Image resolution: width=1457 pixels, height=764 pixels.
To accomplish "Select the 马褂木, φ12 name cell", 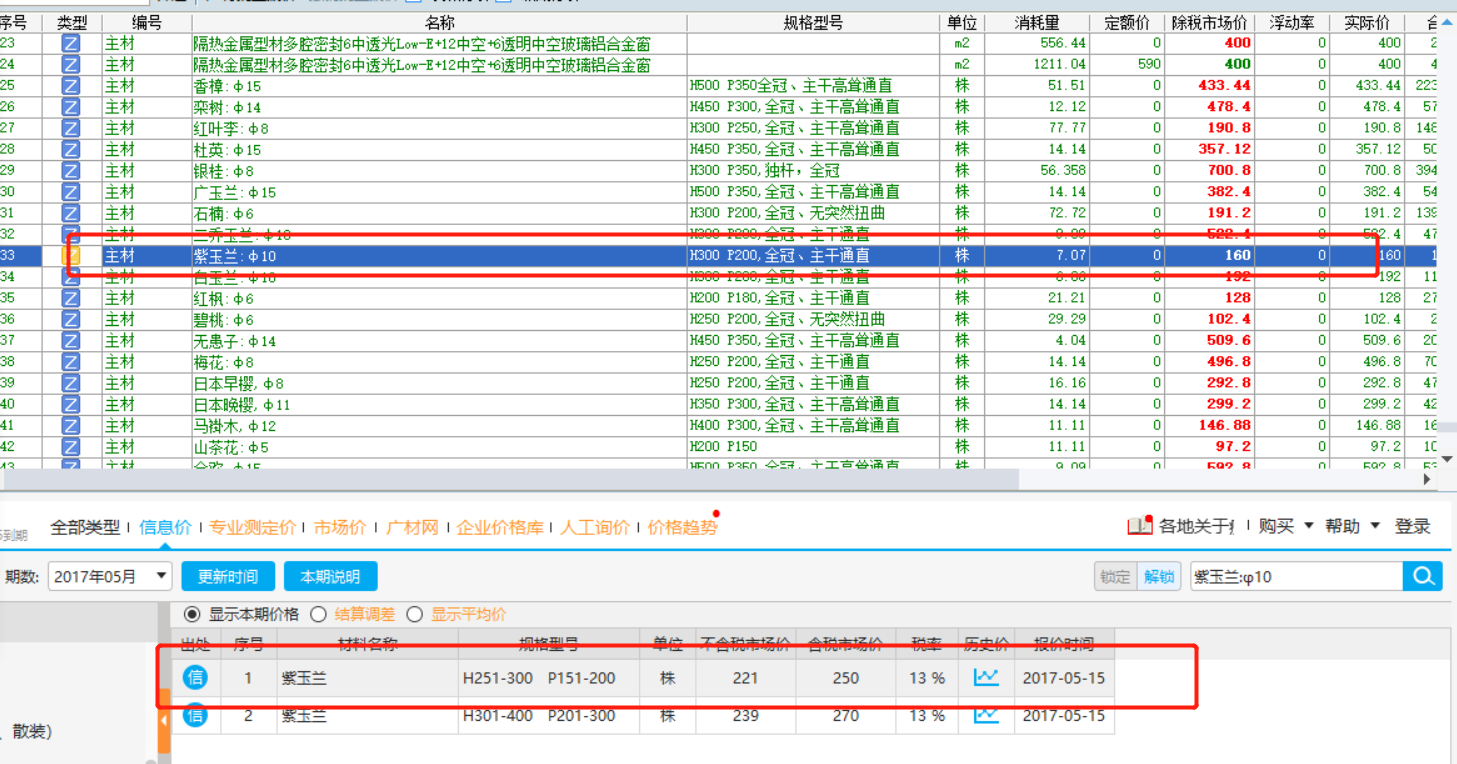I will click(x=439, y=426).
